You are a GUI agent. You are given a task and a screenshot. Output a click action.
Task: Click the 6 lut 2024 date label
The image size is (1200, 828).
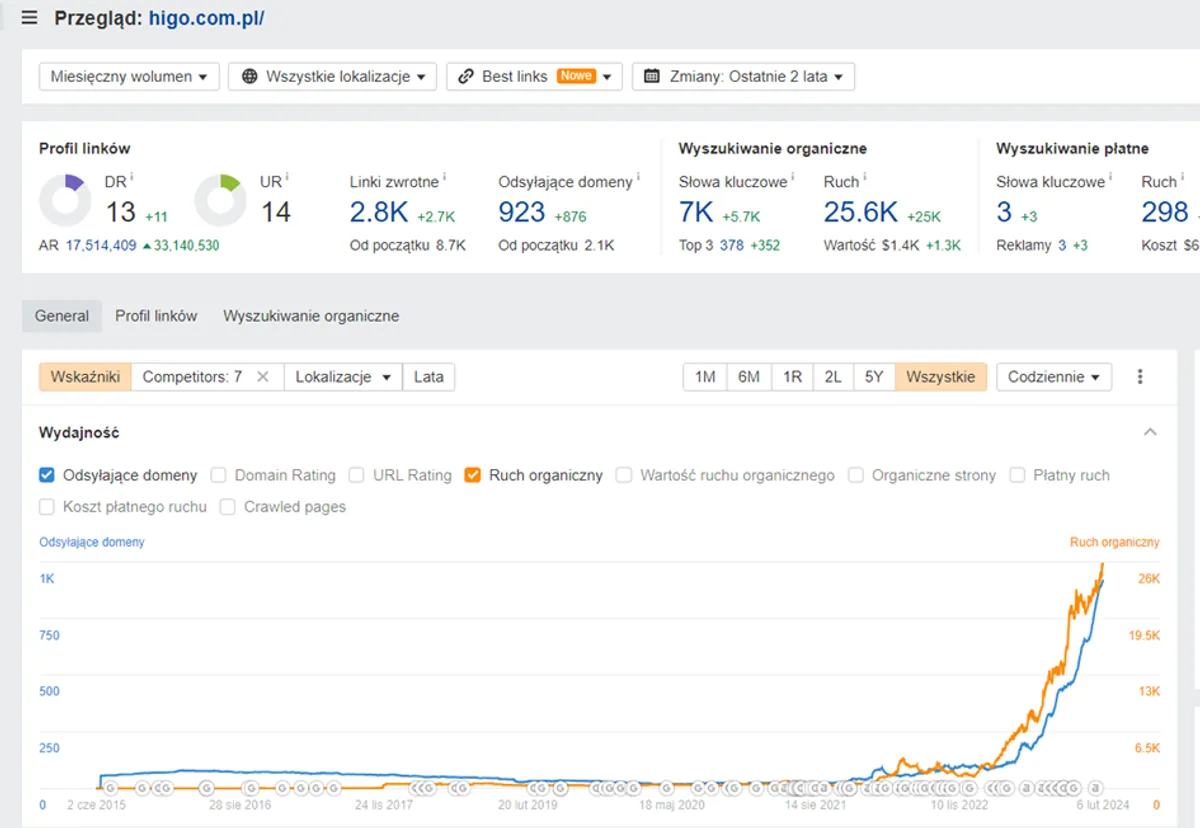[1105, 805]
